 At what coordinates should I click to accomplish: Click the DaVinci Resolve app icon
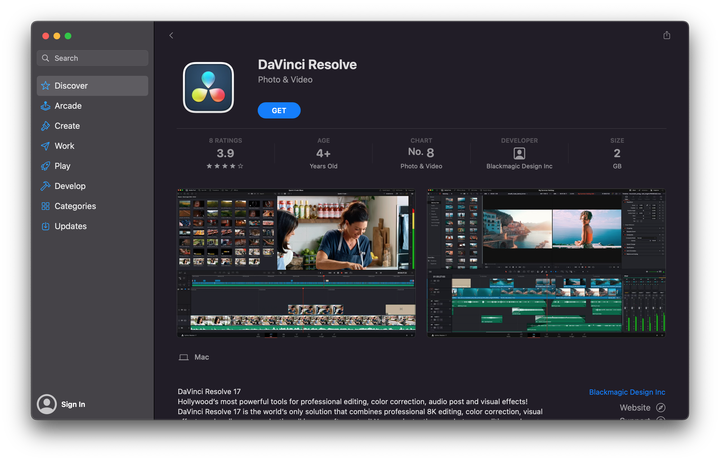tap(208, 87)
